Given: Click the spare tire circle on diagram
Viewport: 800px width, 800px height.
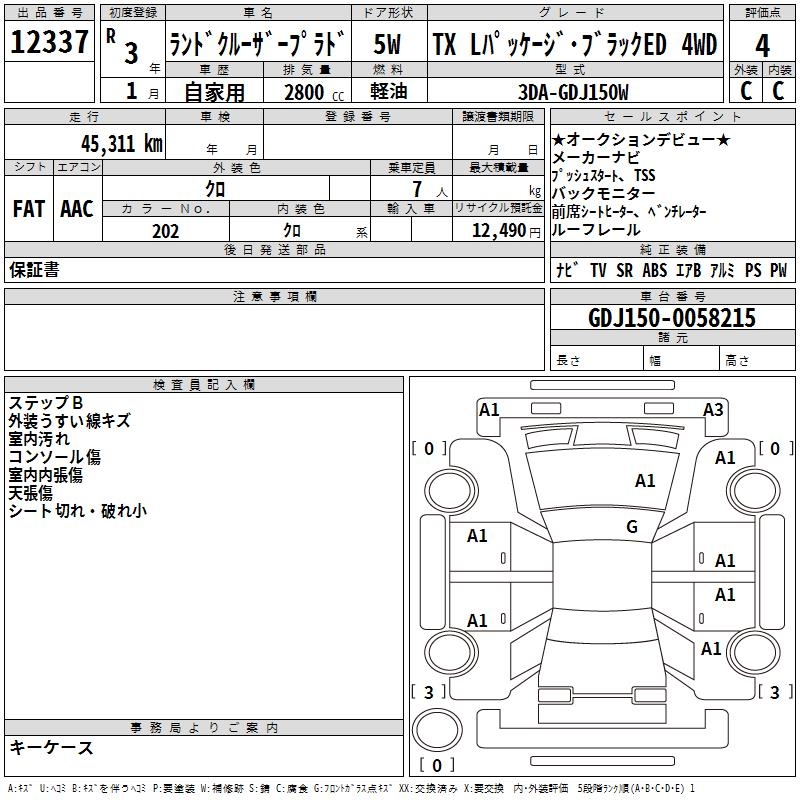Looking at the screenshot, I should click(x=437, y=729).
